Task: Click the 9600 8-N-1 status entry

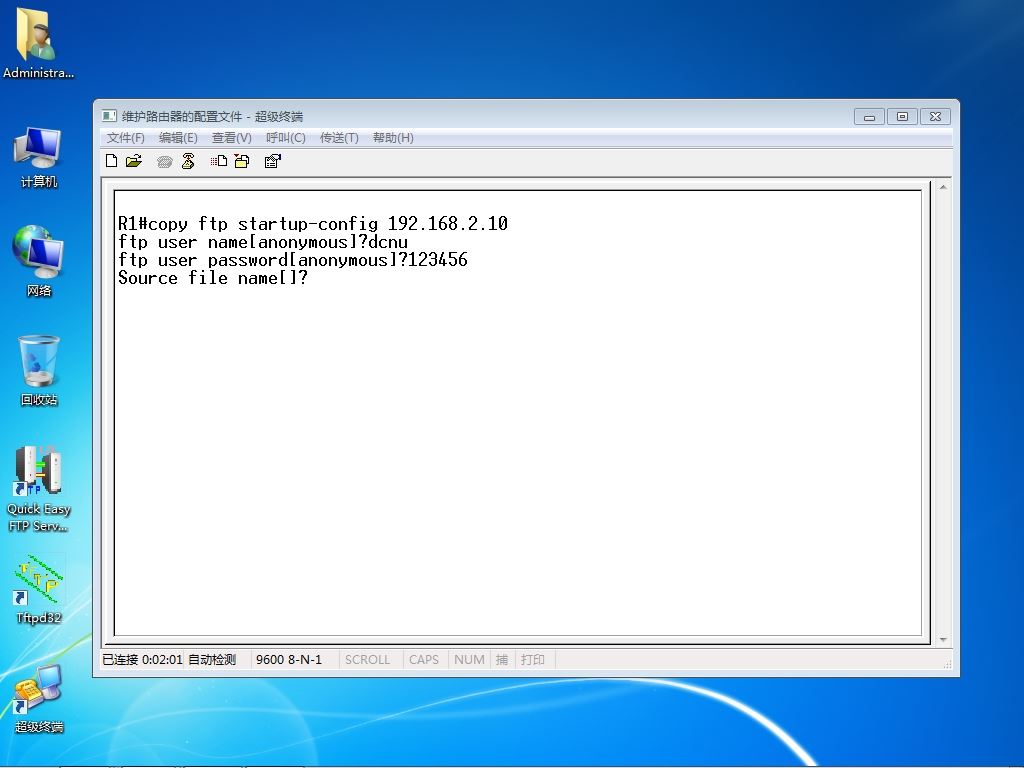Action: tap(289, 660)
